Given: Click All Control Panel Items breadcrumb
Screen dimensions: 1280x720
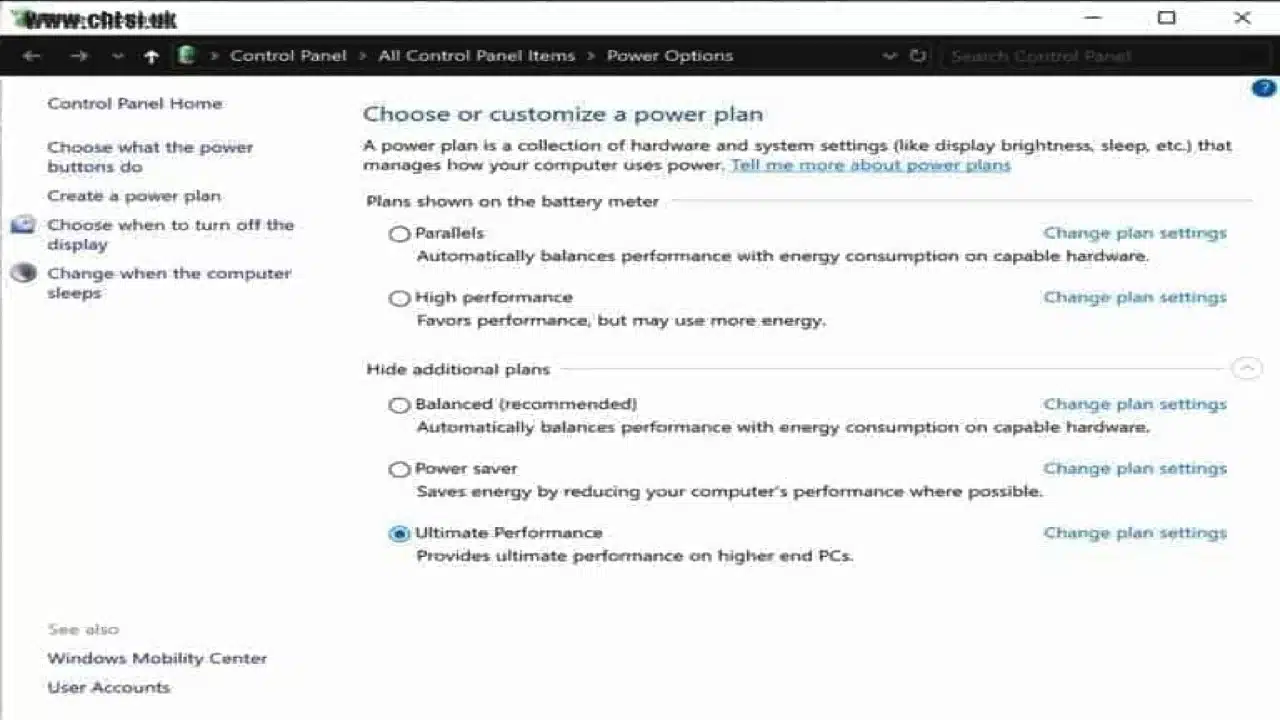Looking at the screenshot, I should tap(476, 56).
